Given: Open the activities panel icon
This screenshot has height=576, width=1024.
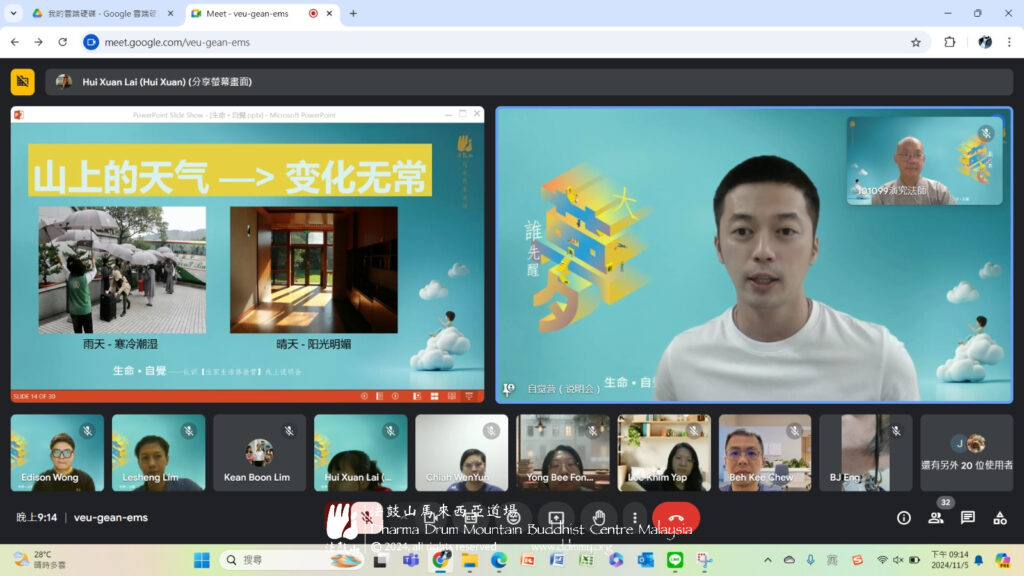Looking at the screenshot, I should point(999,518).
